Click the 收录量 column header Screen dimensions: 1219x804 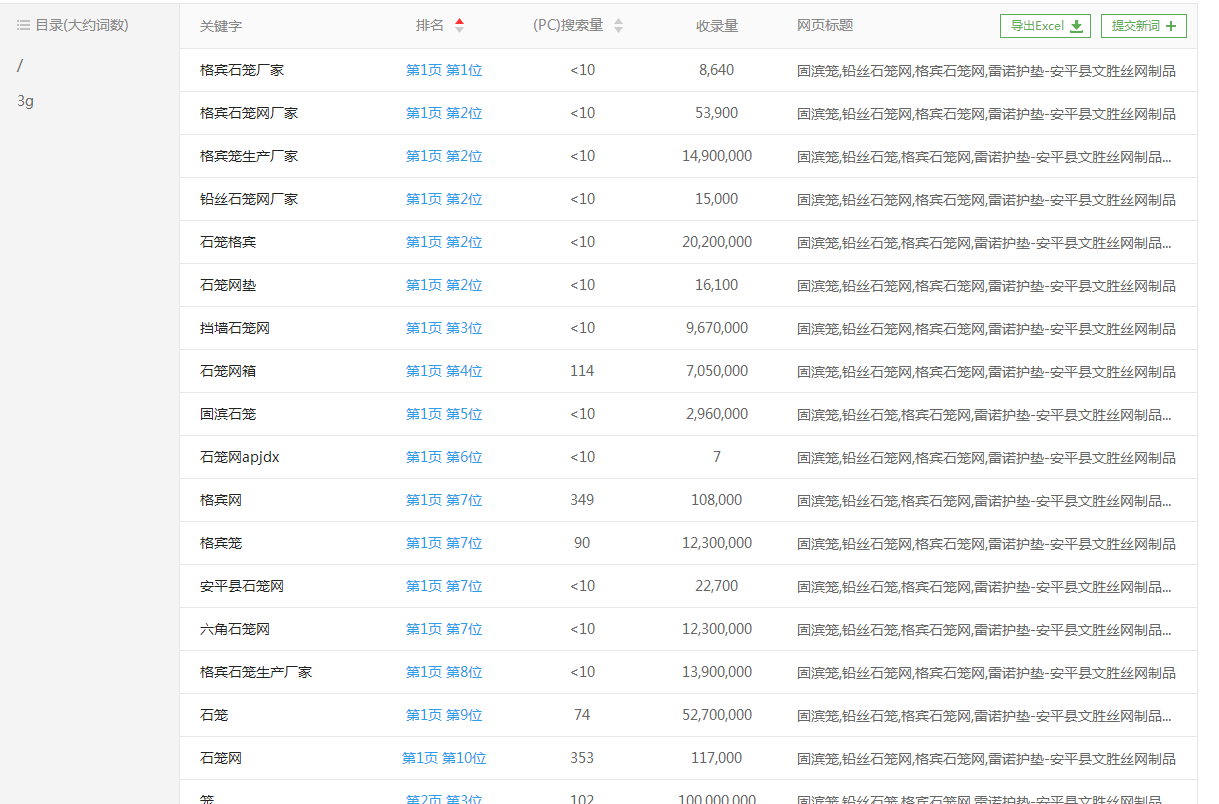716,26
